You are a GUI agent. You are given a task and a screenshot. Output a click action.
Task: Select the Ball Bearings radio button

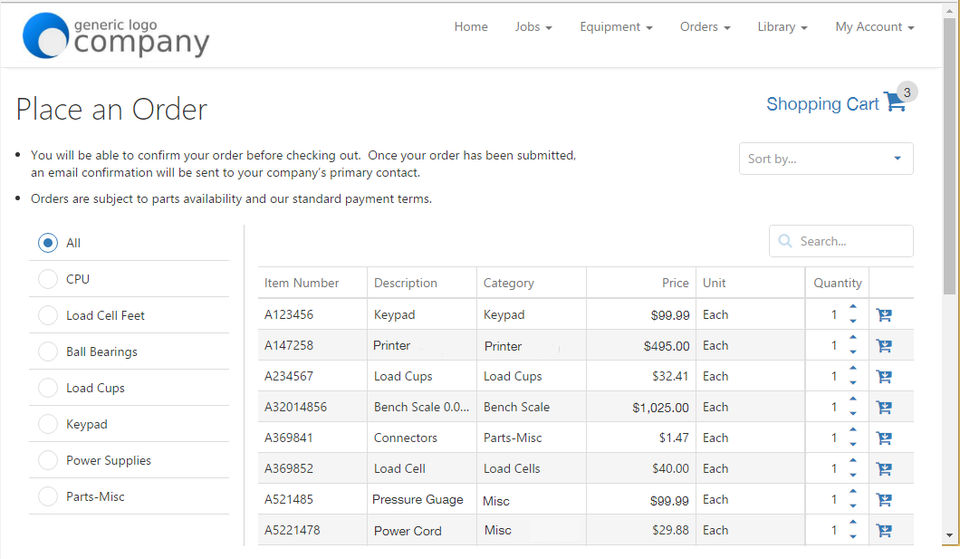click(48, 351)
